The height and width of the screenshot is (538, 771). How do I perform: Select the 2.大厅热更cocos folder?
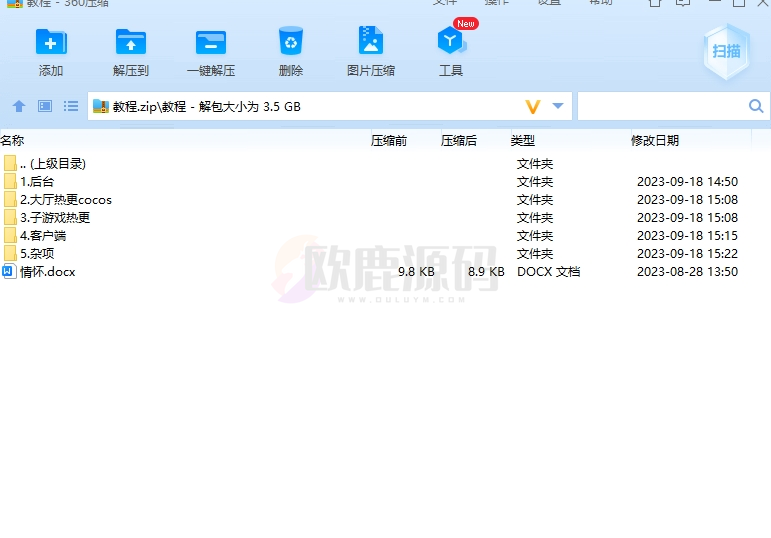point(374,200)
